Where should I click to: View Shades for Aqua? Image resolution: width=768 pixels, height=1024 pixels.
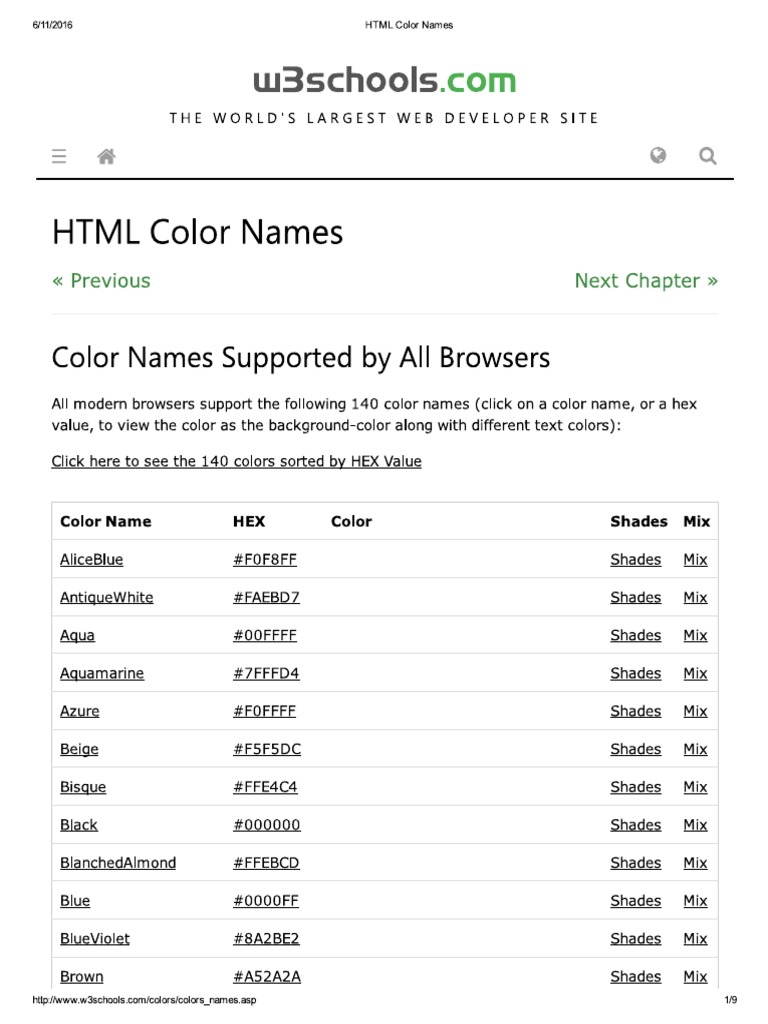pos(635,636)
